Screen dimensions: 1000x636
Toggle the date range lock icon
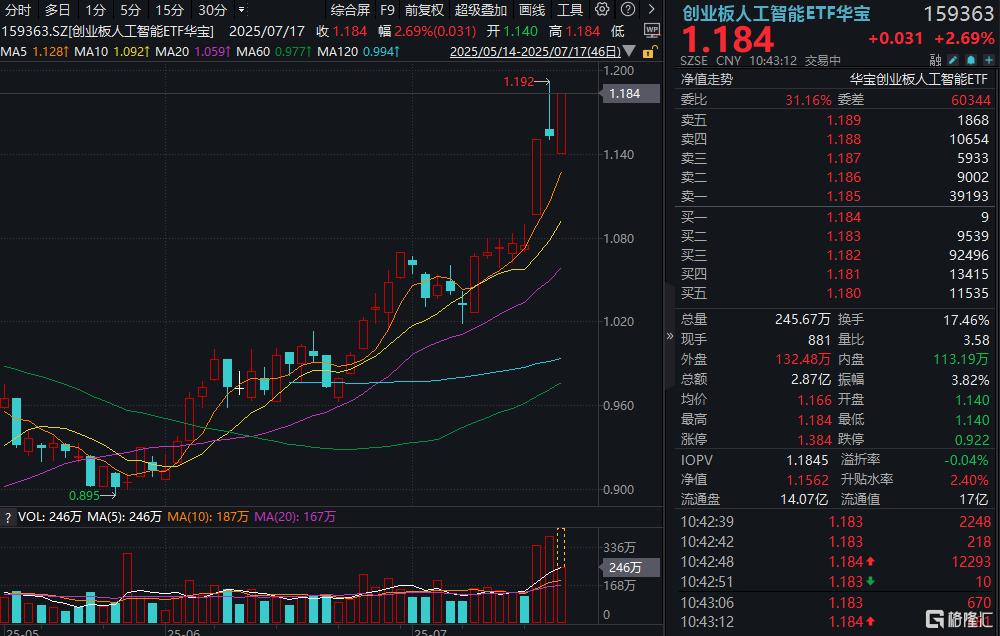(649, 52)
